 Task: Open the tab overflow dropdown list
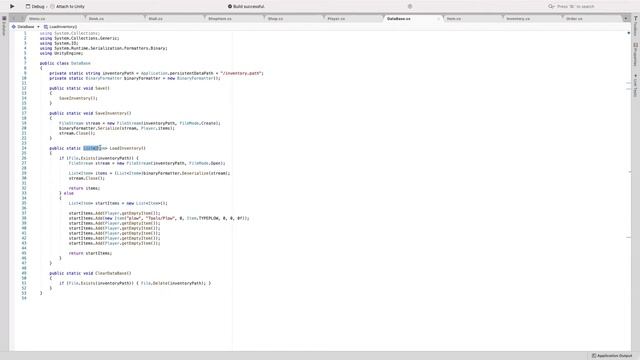(626, 19)
